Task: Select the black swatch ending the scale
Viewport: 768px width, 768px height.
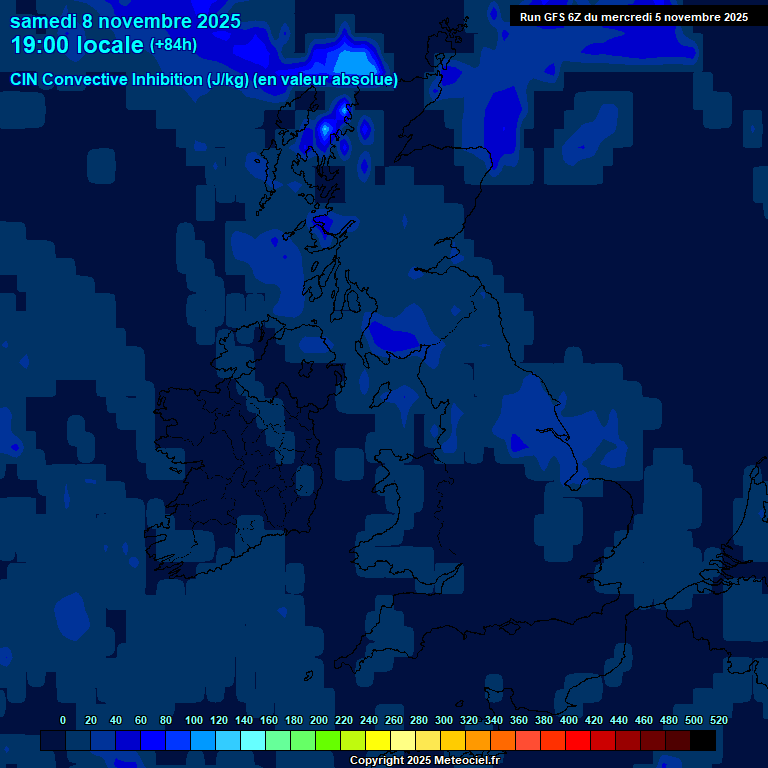Action: [x=703, y=741]
